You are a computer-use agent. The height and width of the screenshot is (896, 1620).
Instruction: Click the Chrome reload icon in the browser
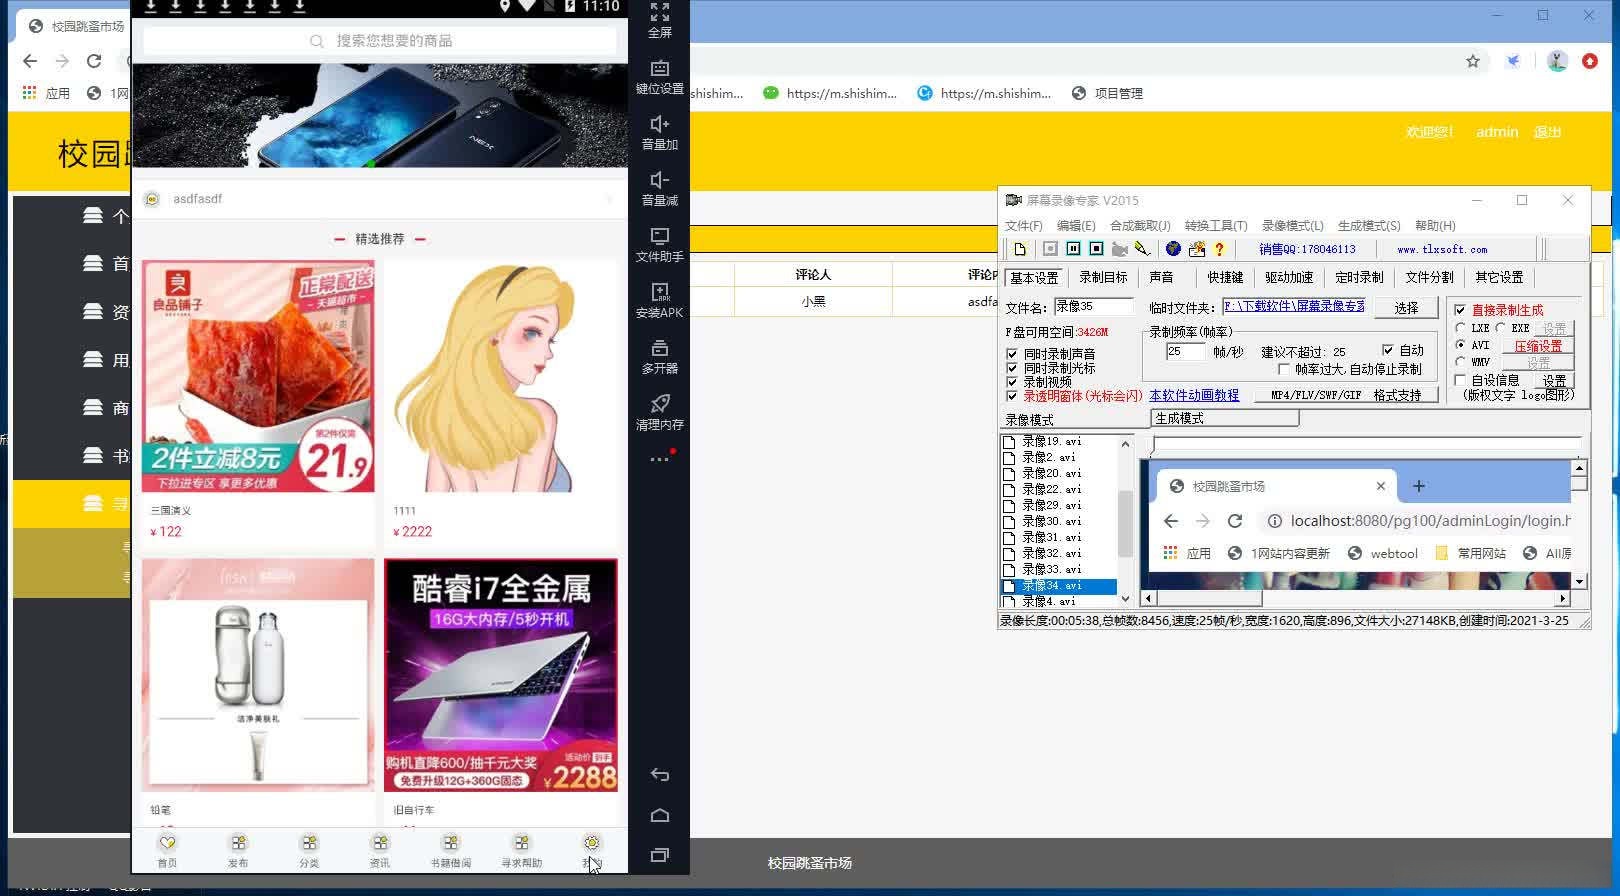point(94,61)
